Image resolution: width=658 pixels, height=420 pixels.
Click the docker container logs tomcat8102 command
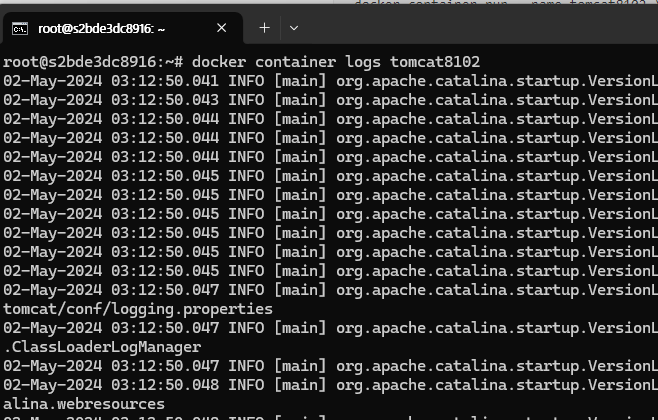[336, 62]
